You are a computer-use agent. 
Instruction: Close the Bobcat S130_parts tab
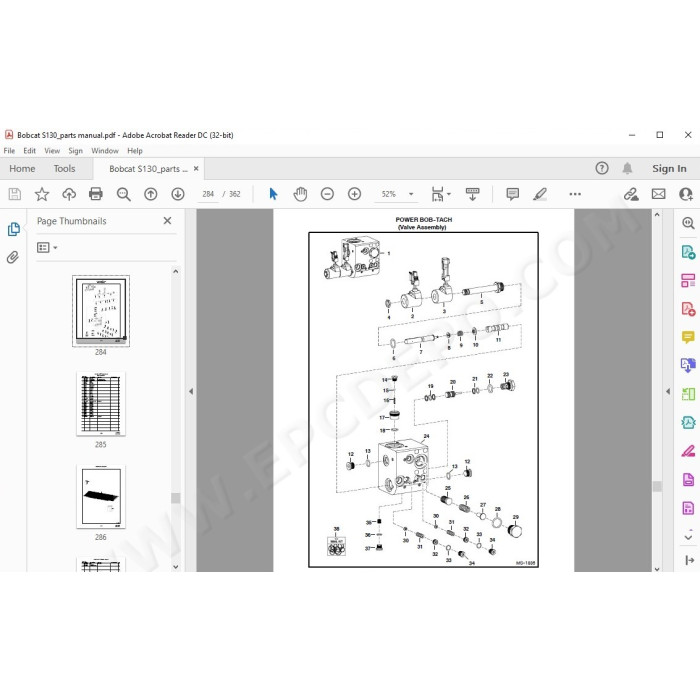[196, 169]
